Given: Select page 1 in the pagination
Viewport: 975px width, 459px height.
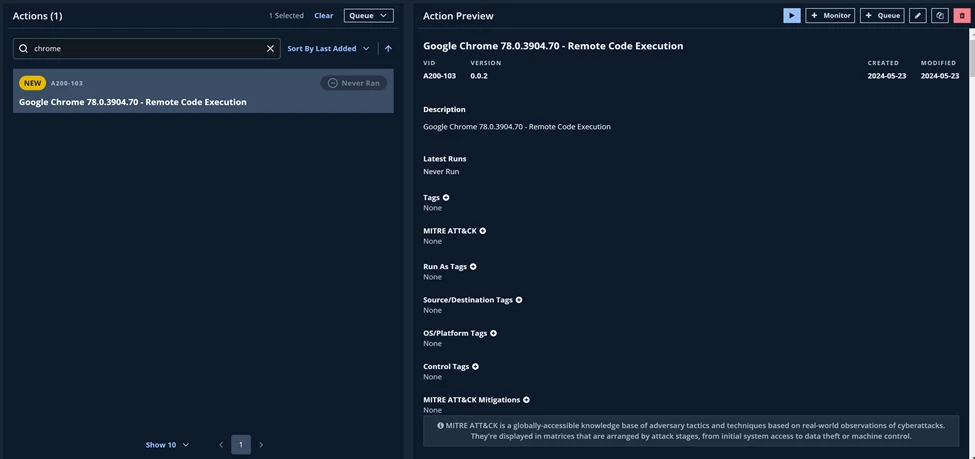Looking at the screenshot, I should pos(241,445).
